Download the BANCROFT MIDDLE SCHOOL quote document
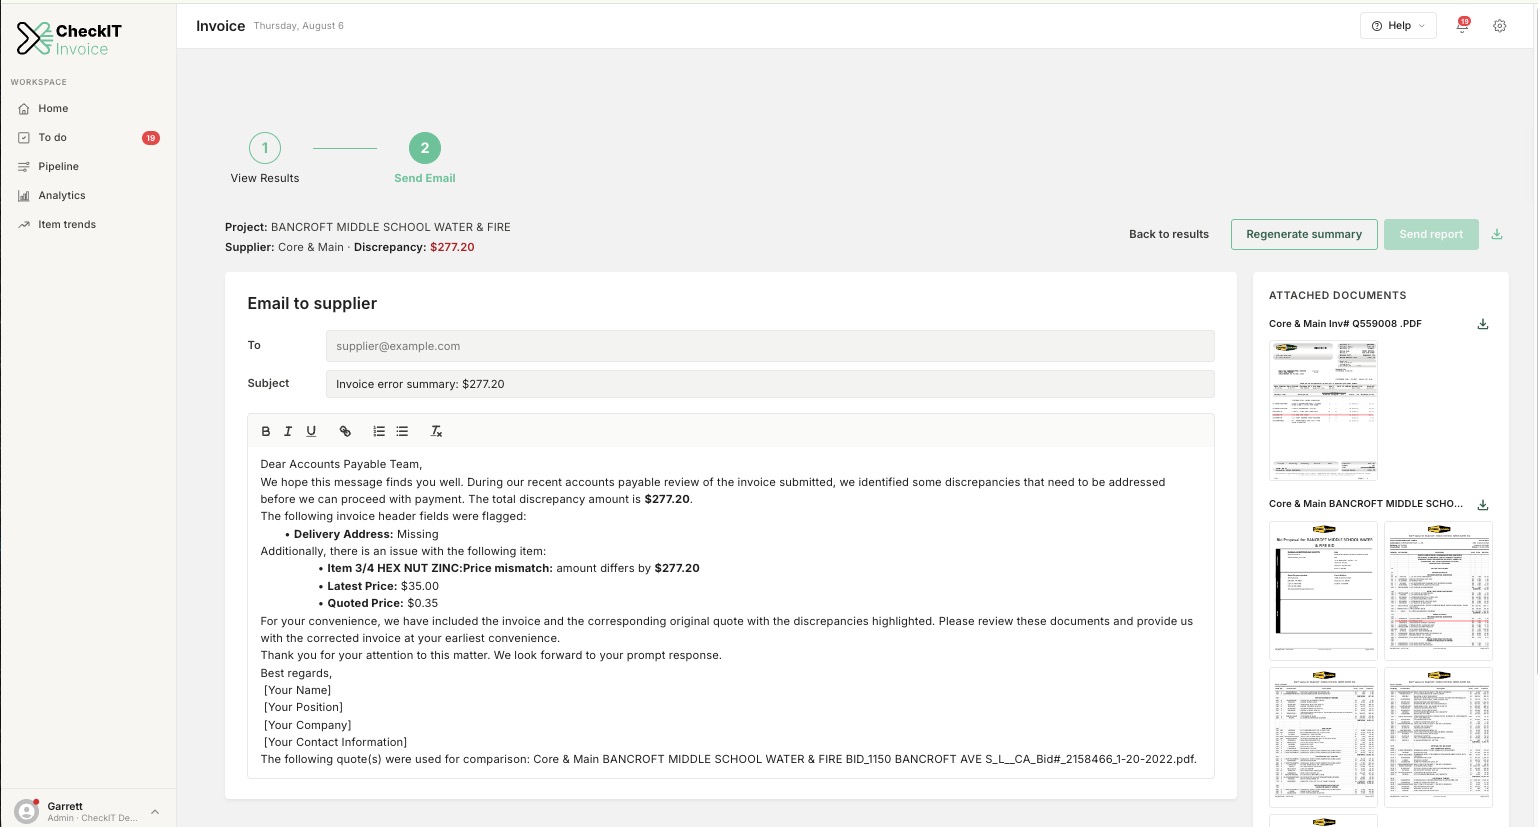 click(1483, 504)
